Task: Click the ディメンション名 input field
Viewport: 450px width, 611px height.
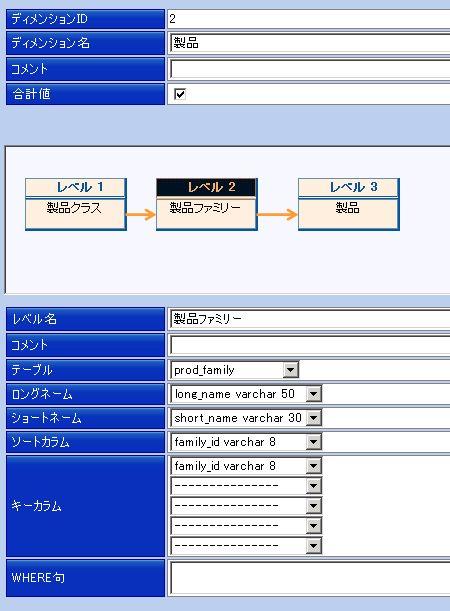Action: coord(310,43)
